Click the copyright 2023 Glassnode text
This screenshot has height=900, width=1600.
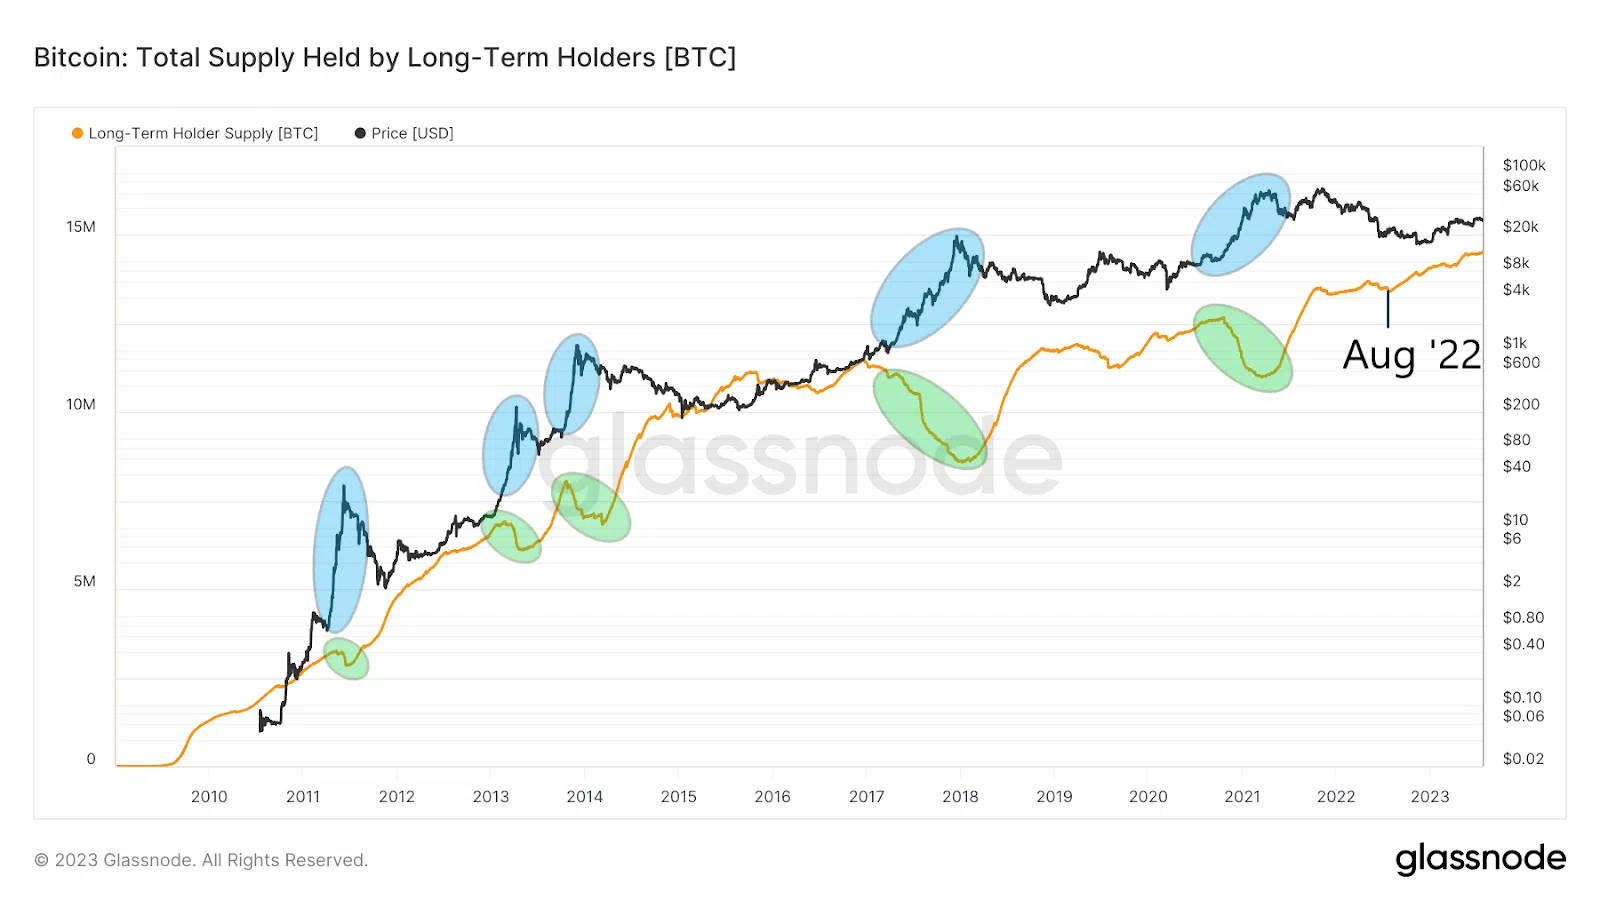(x=201, y=860)
